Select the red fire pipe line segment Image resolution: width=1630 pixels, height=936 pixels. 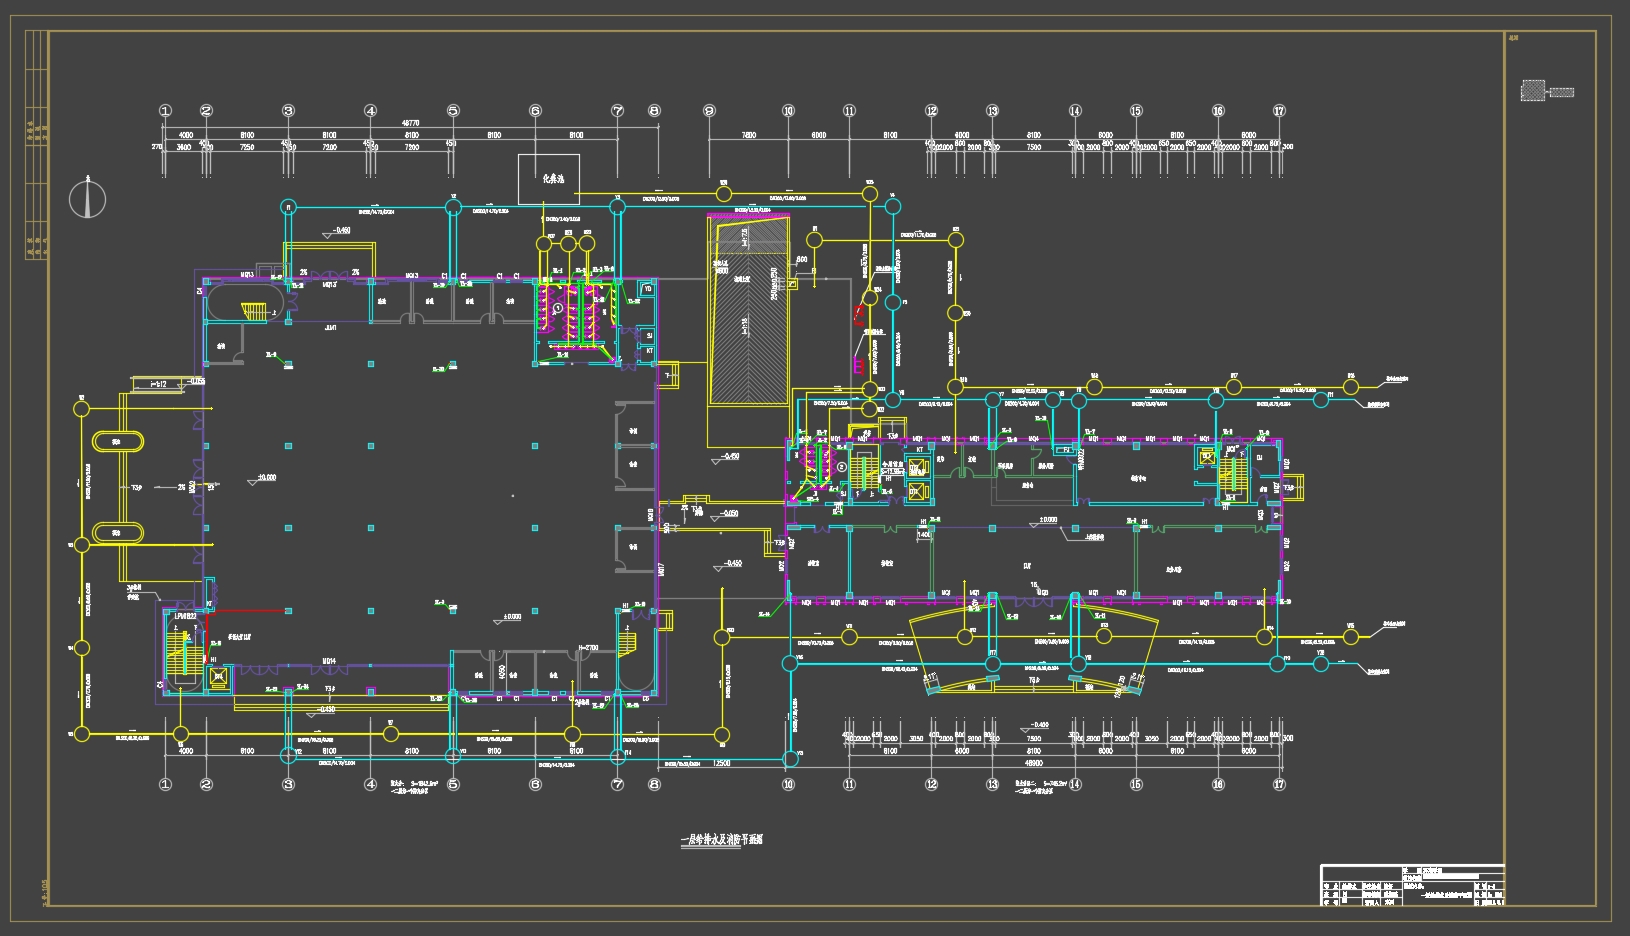[x=247, y=611]
